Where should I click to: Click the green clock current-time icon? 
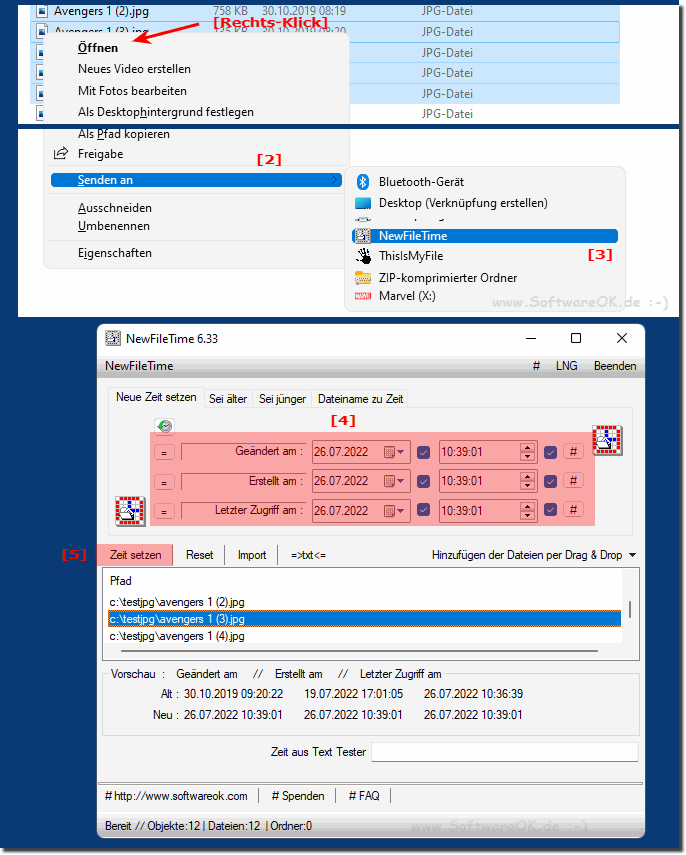(x=165, y=426)
